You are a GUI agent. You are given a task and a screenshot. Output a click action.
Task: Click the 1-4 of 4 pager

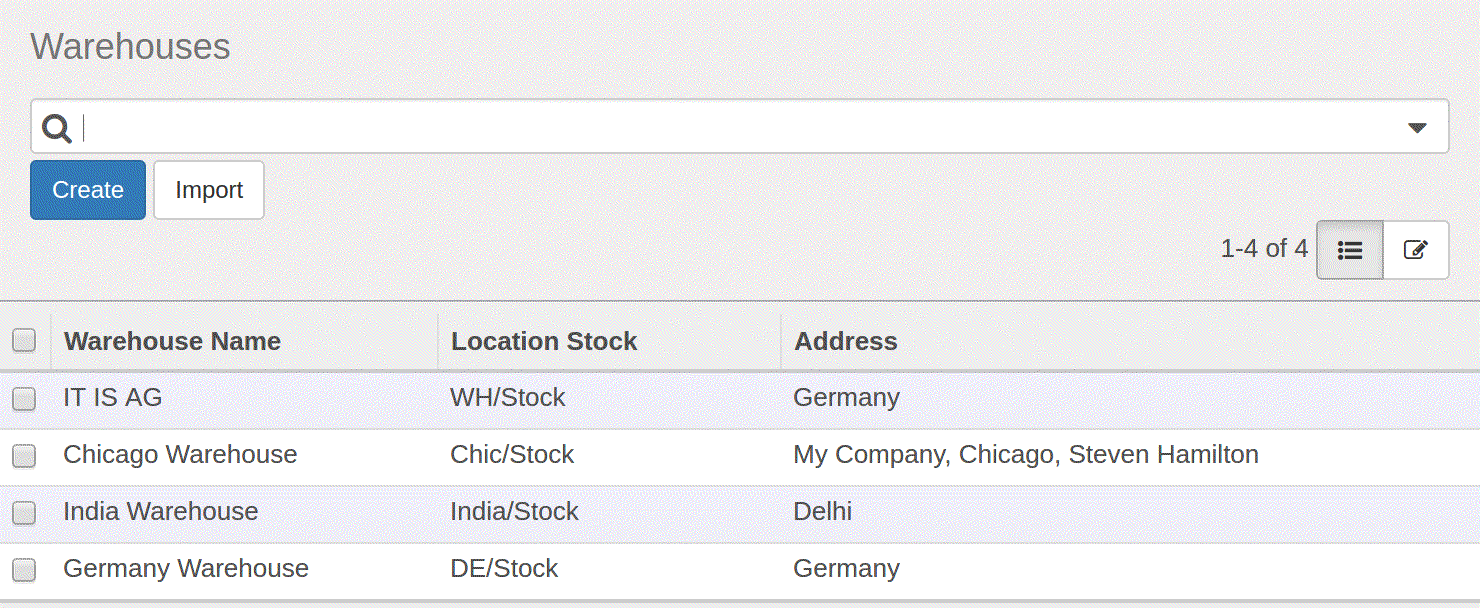click(1263, 249)
